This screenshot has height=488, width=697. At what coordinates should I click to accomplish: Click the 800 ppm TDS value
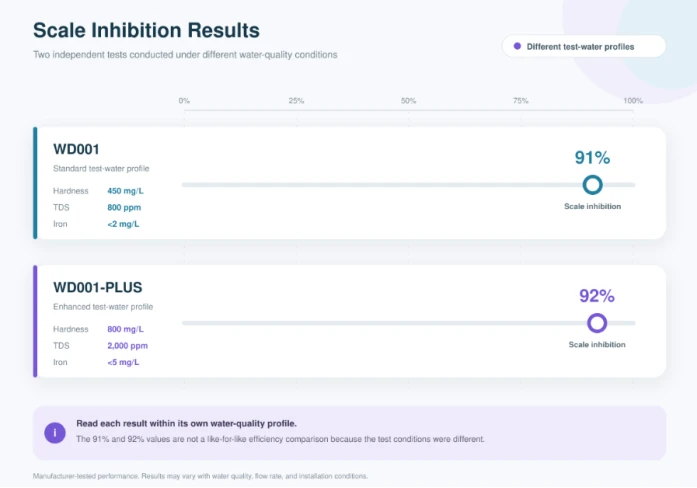(x=124, y=208)
